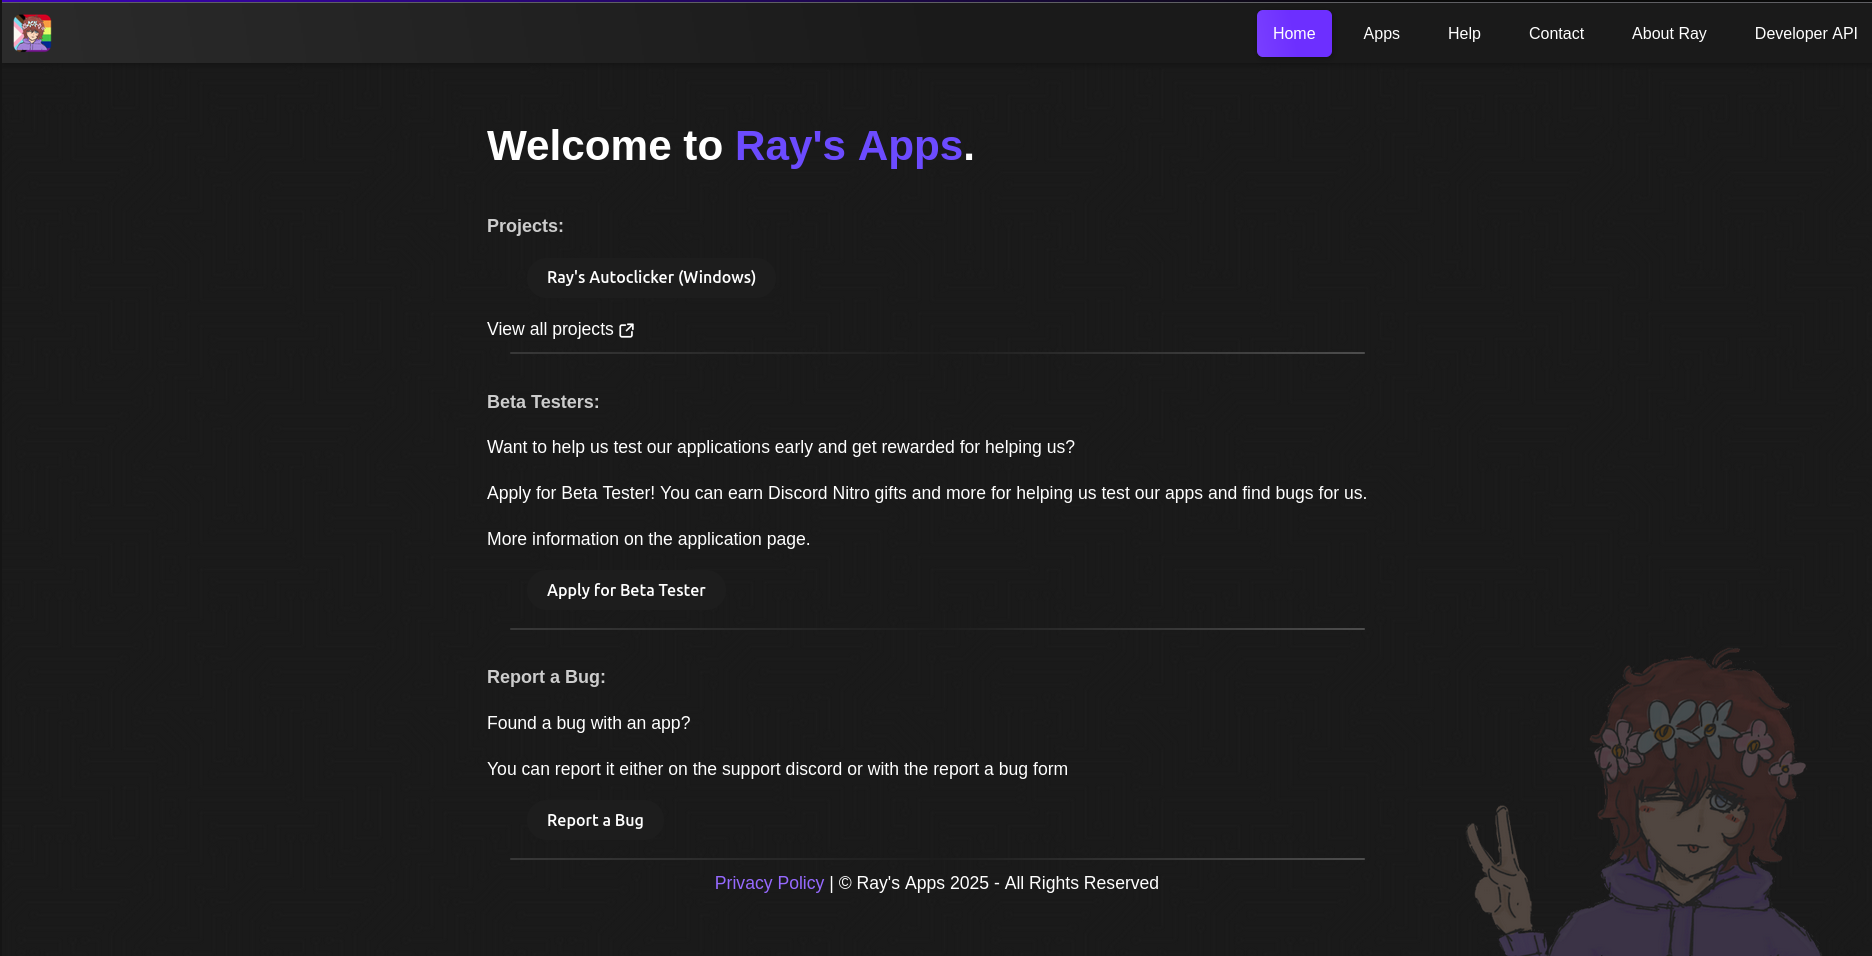Click the purple Ray's Apps heading text
Viewport: 1872px width, 956px height.
[848, 146]
